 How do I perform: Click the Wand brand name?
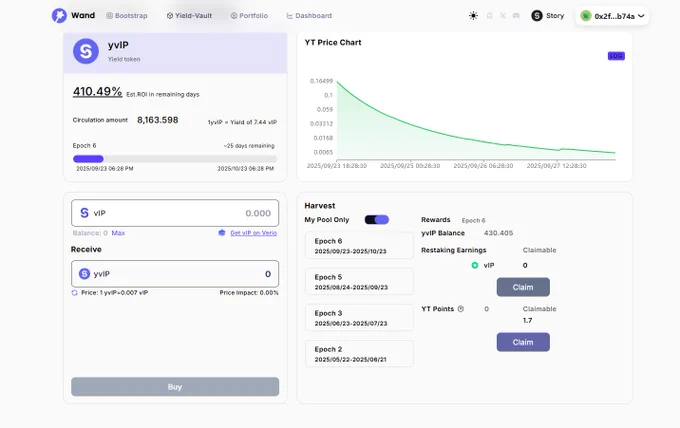pyautogui.click(x=83, y=15)
